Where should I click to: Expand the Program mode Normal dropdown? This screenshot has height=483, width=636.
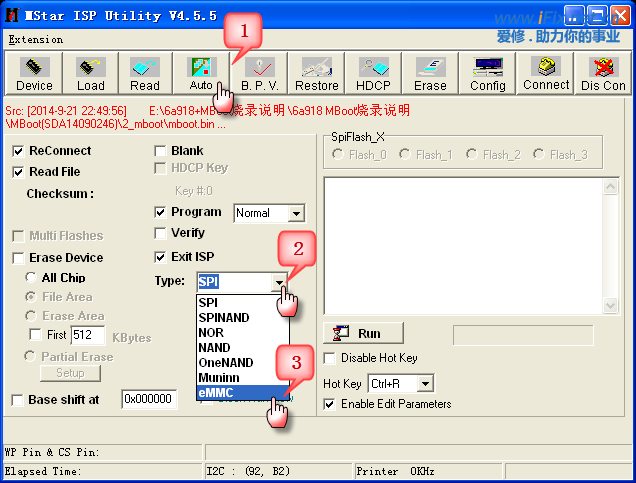click(x=295, y=213)
